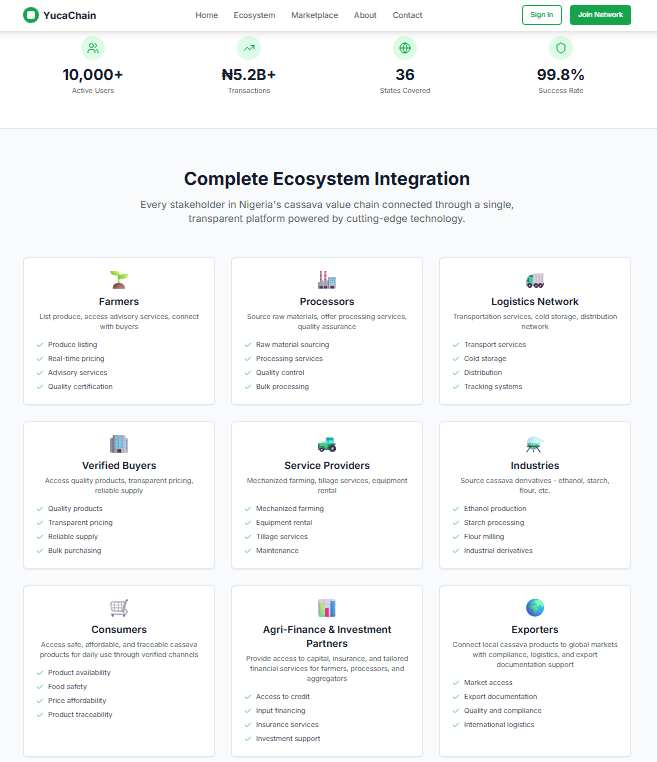Screen dimensions: 657x762
Task: Click the Sign In button
Action: click(542, 15)
